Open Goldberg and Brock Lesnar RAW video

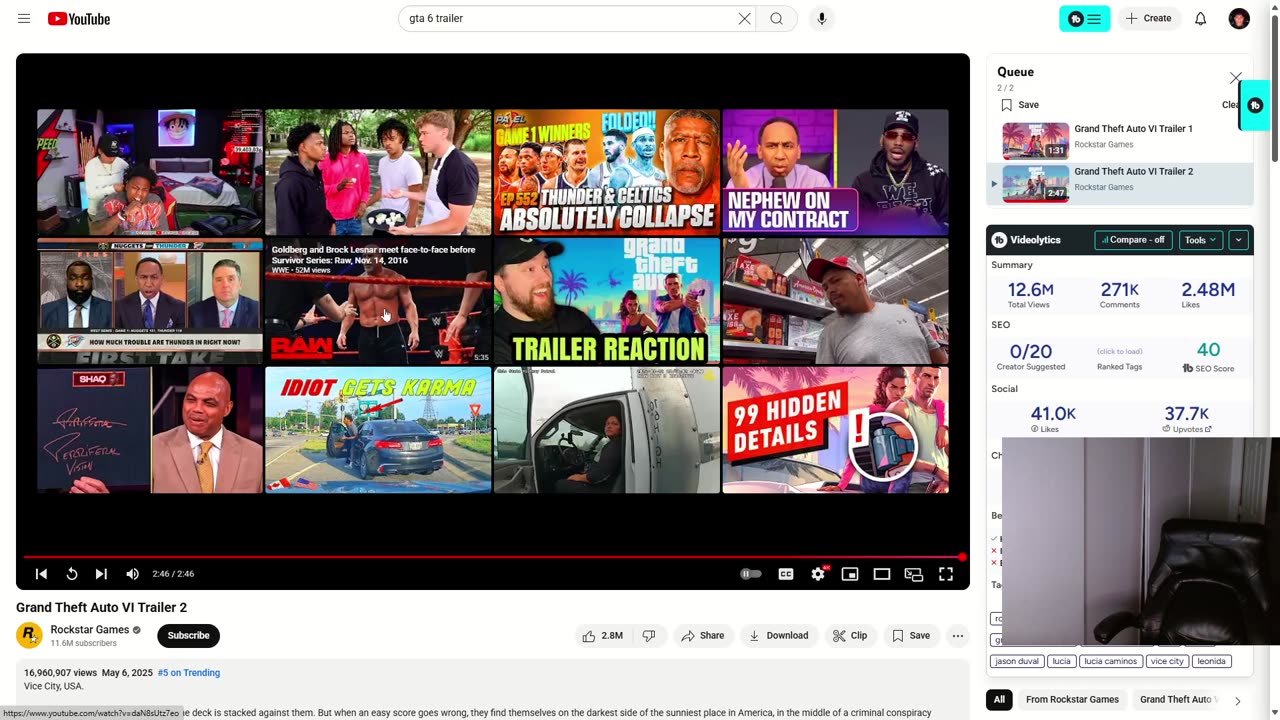[x=378, y=301]
